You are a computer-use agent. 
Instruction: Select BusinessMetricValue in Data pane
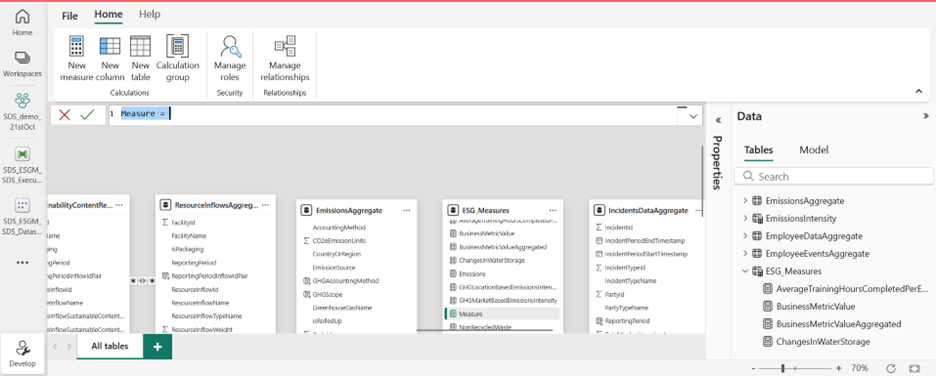[809, 306]
